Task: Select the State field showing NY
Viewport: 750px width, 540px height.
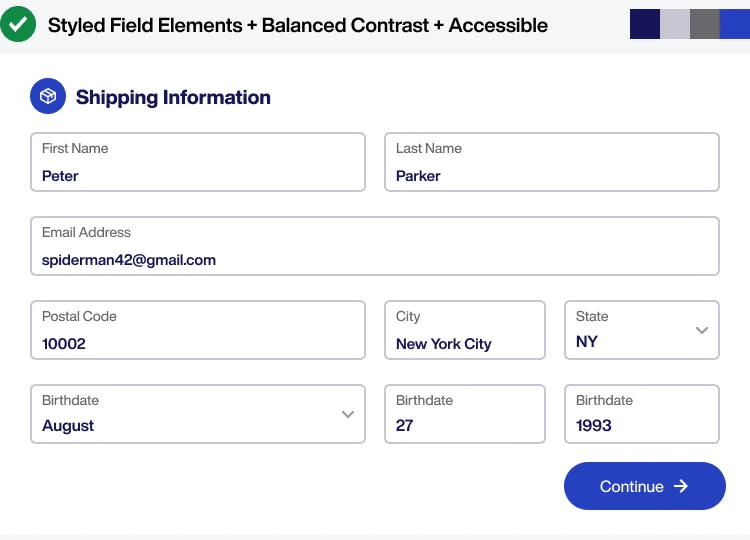Action: [x=642, y=330]
